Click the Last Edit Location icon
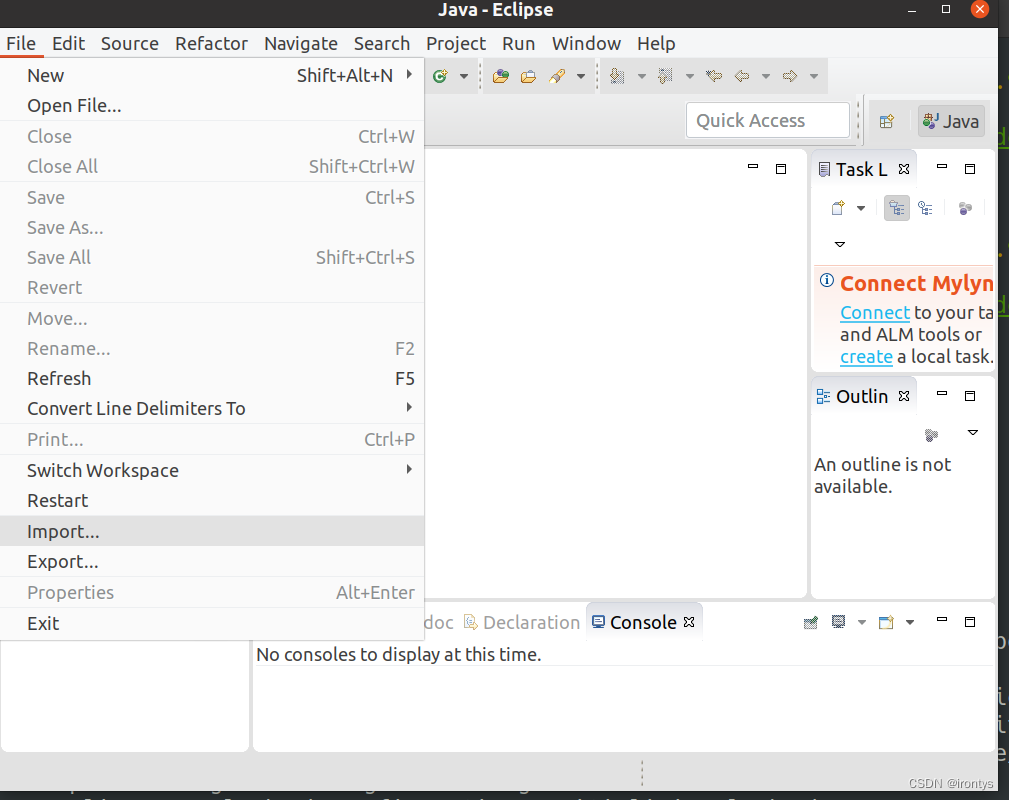This screenshot has height=800, width=1009. (714, 77)
